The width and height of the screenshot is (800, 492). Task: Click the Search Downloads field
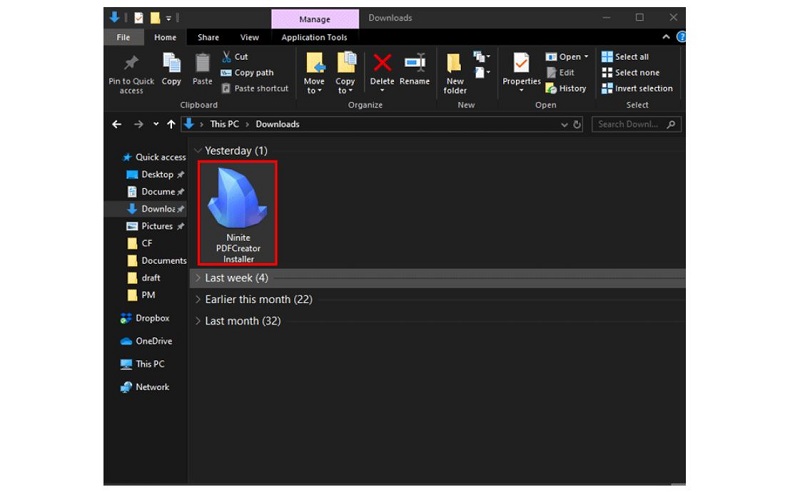[636, 124]
